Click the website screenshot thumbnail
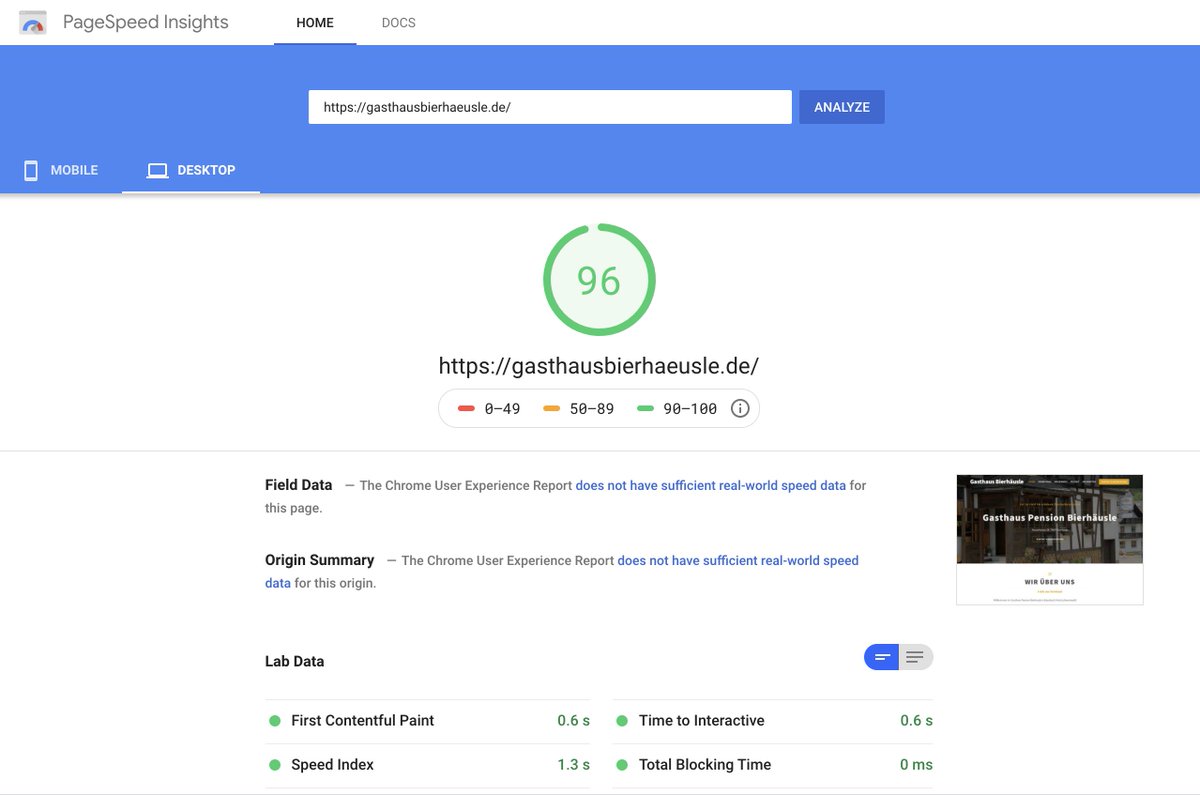The width and height of the screenshot is (1200, 795). [1049, 539]
